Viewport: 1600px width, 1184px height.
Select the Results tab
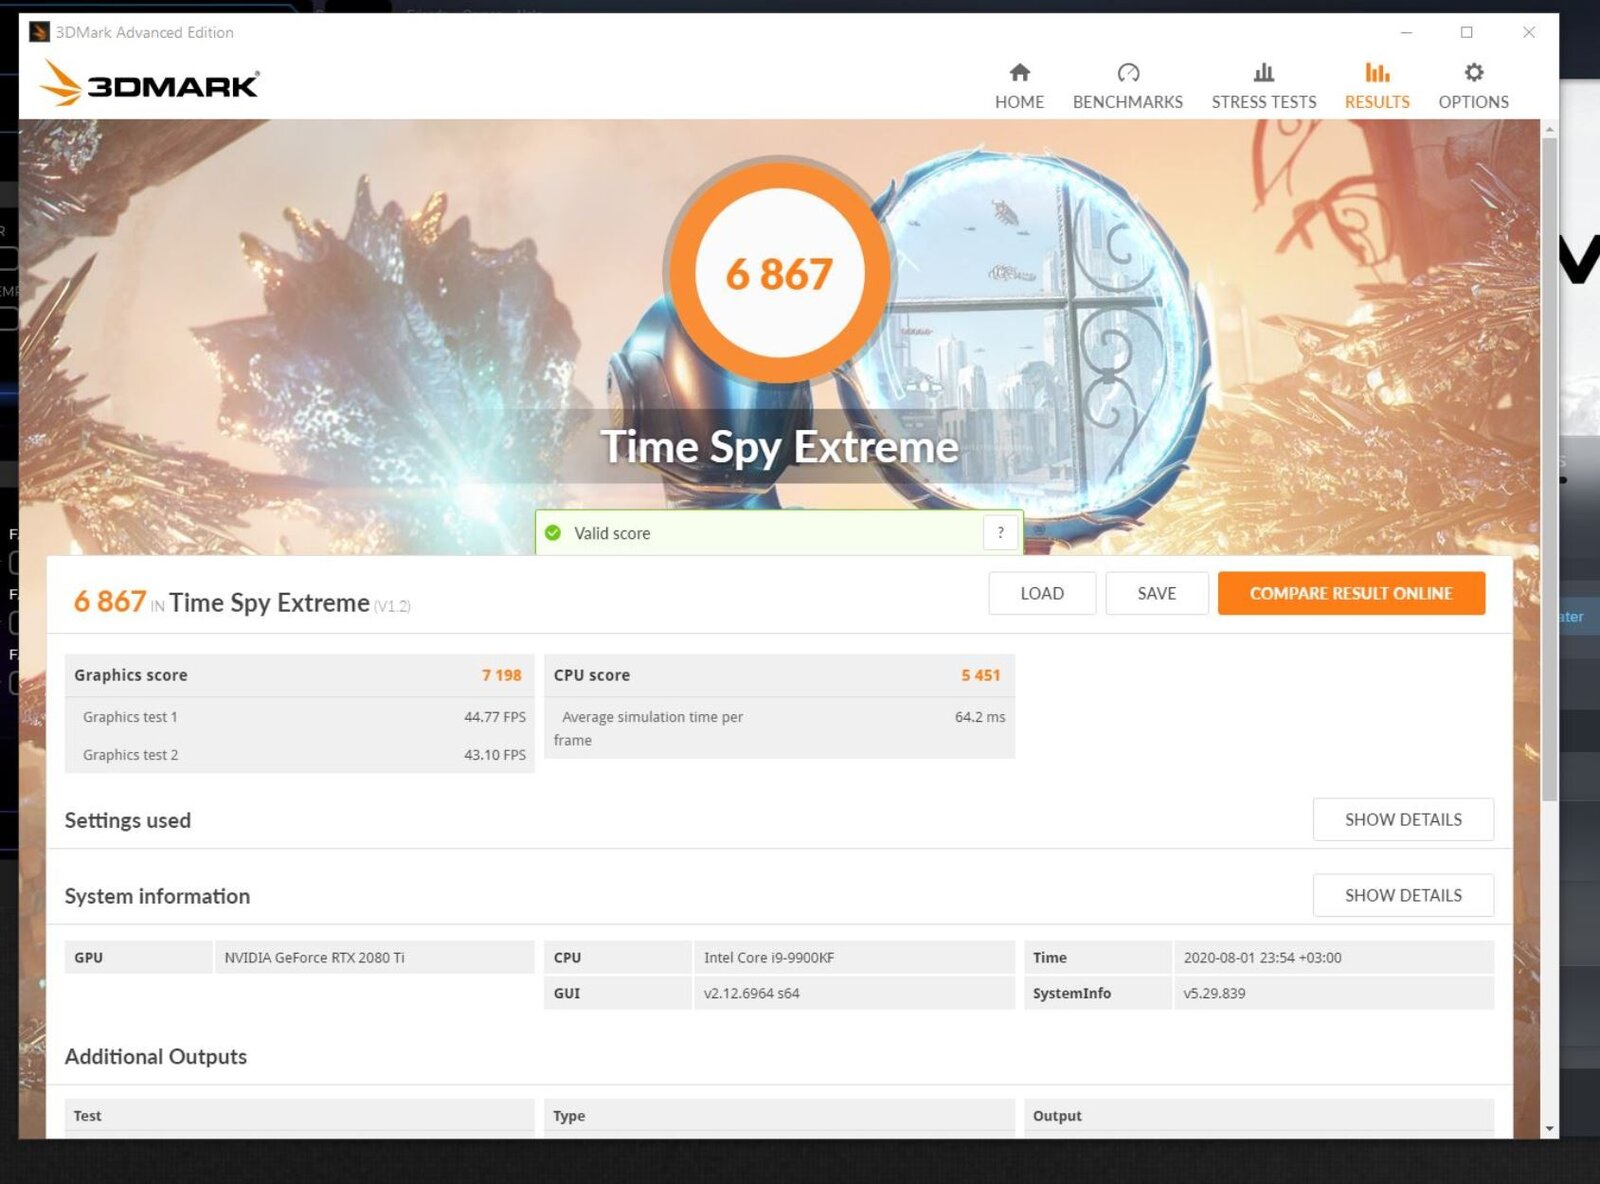[x=1377, y=86]
